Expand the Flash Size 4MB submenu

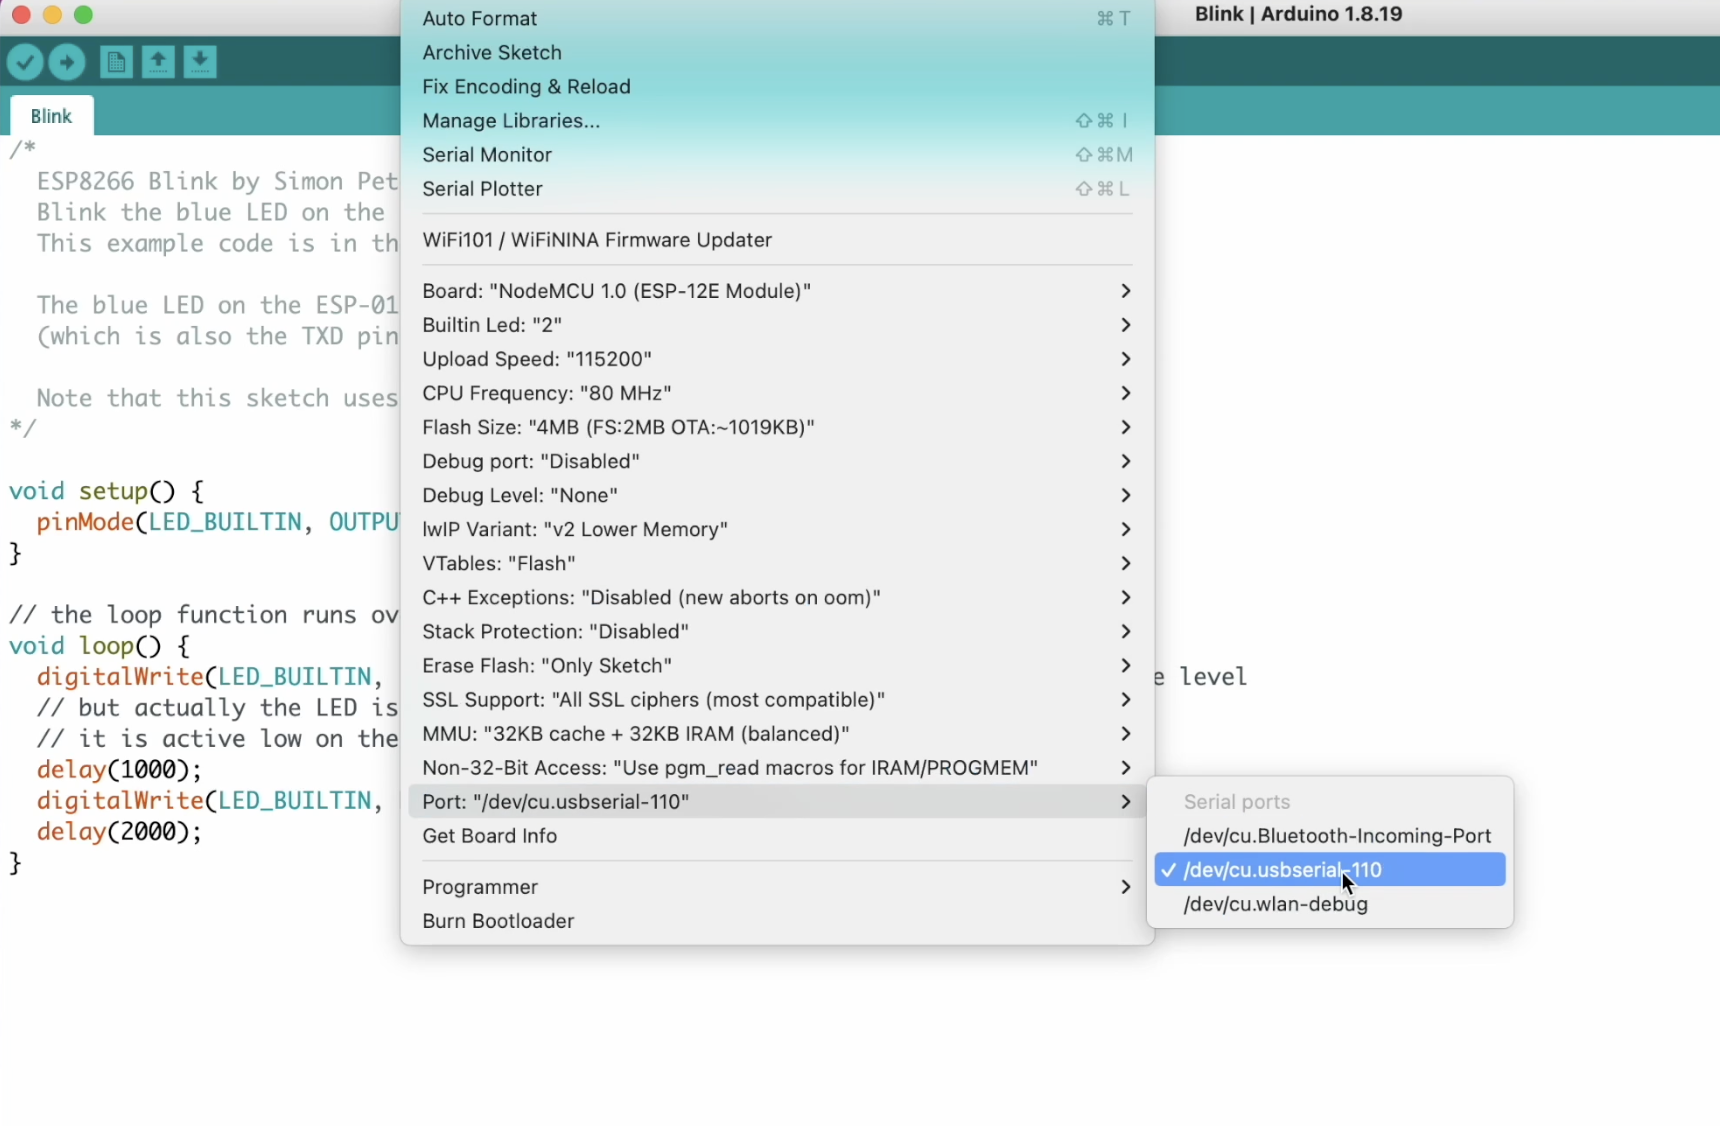coord(777,427)
